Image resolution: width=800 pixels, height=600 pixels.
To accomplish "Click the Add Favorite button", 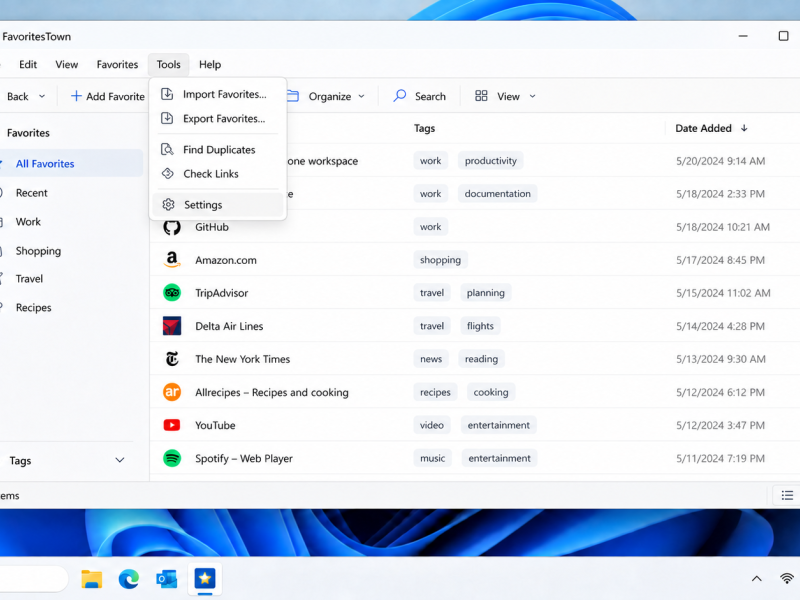I will 108,96.
